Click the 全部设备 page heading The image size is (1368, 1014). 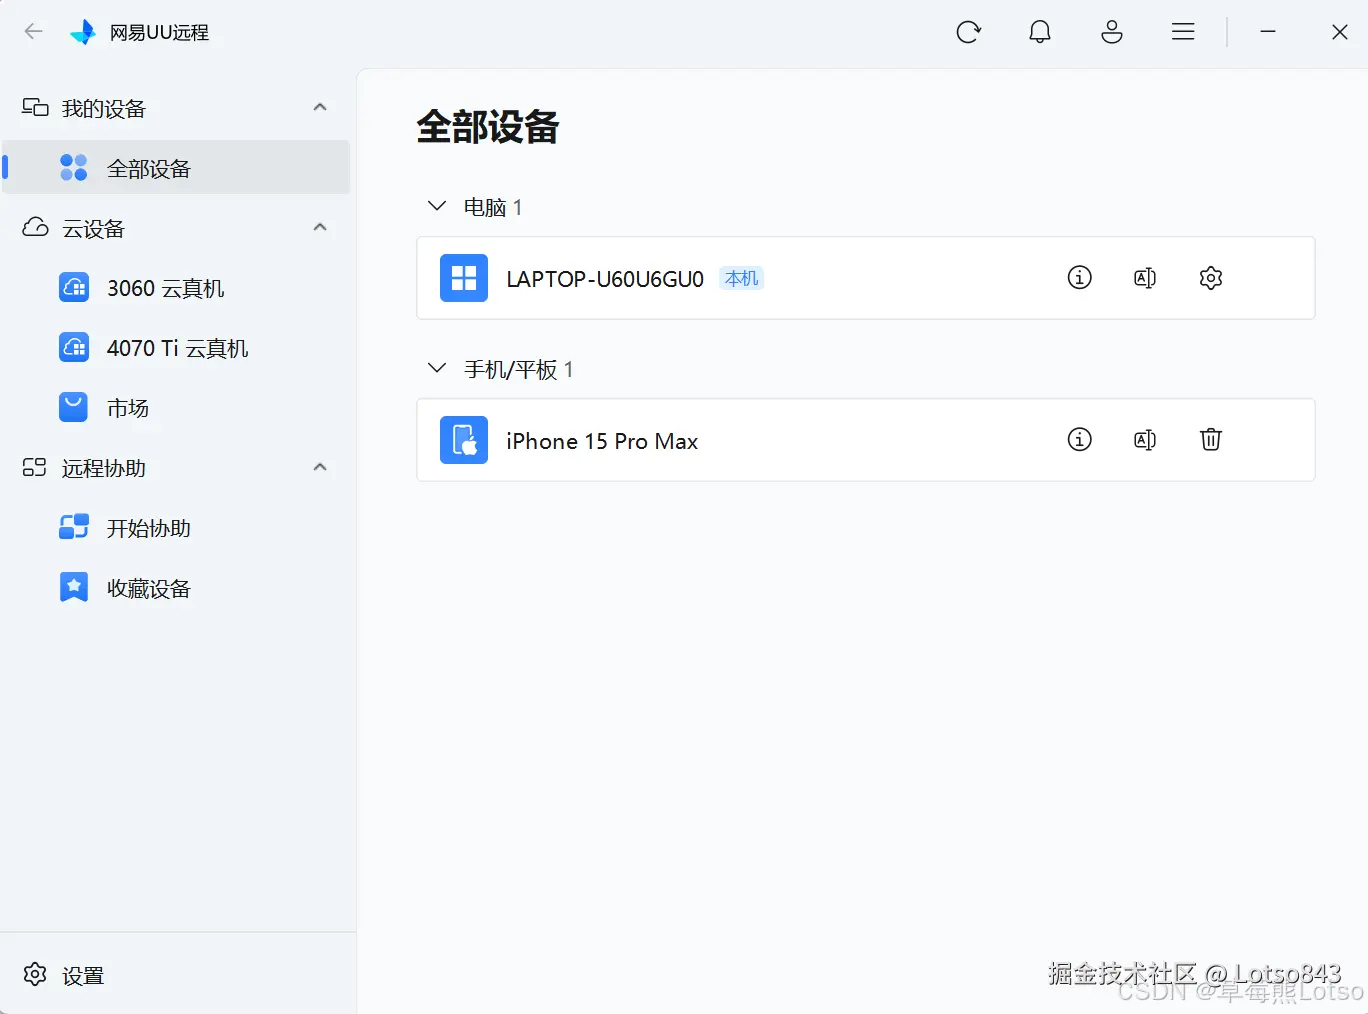tap(488, 127)
